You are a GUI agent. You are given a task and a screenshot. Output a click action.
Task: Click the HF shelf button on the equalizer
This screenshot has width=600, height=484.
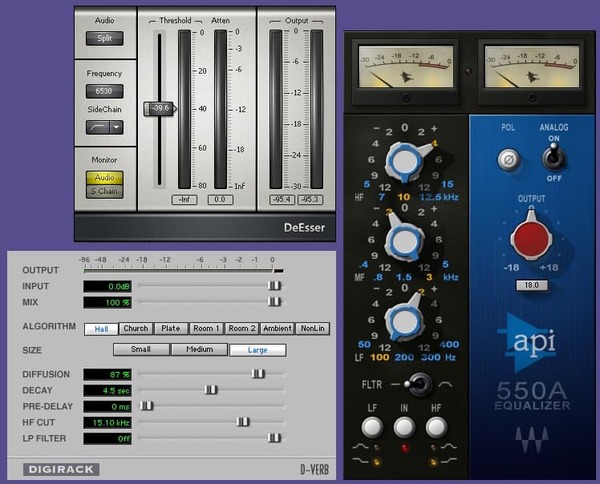pyautogui.click(x=436, y=427)
